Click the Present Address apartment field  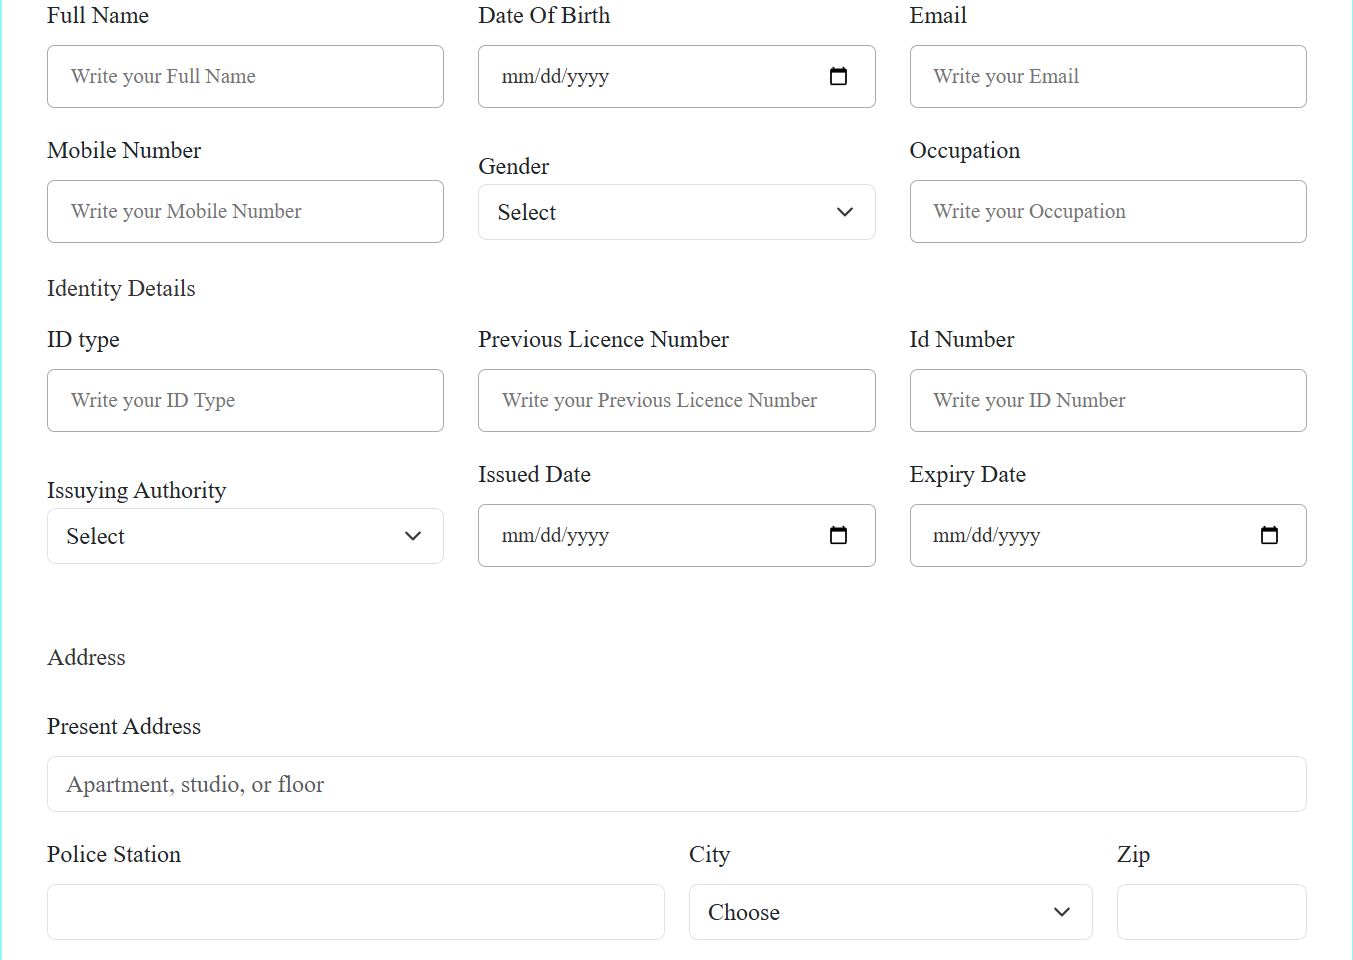676,784
